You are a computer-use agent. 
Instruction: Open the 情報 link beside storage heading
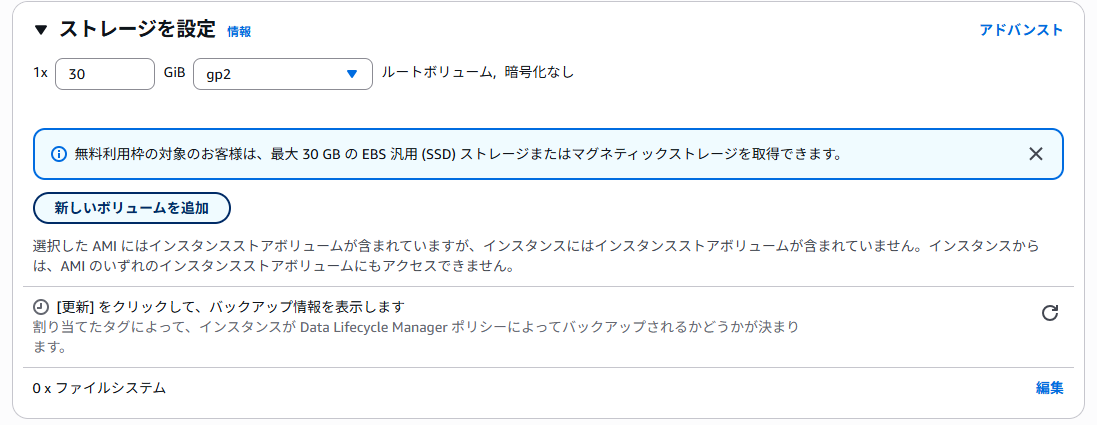tap(239, 31)
